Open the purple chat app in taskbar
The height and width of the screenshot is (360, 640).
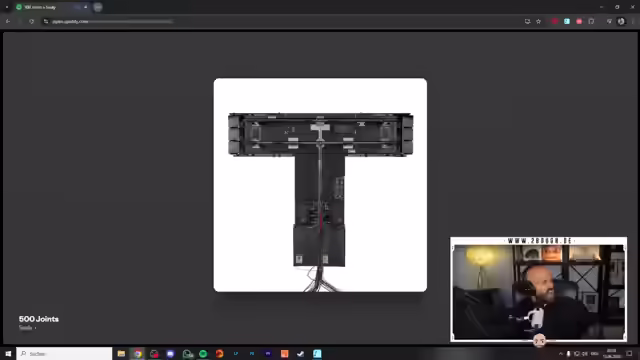170,353
